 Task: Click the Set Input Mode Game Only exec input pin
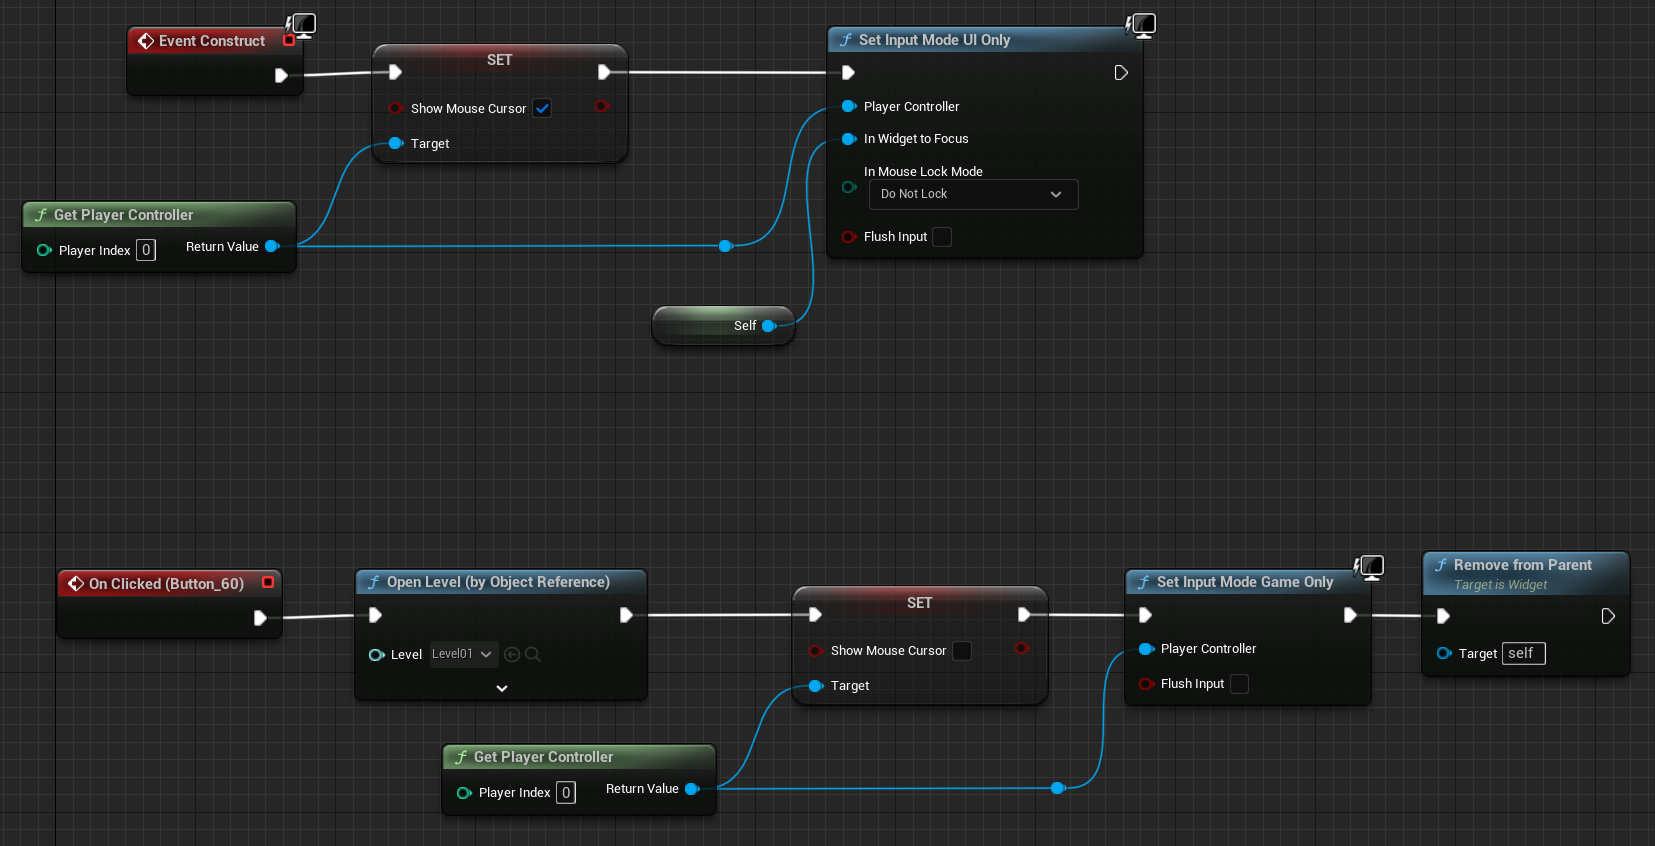[1145, 615]
